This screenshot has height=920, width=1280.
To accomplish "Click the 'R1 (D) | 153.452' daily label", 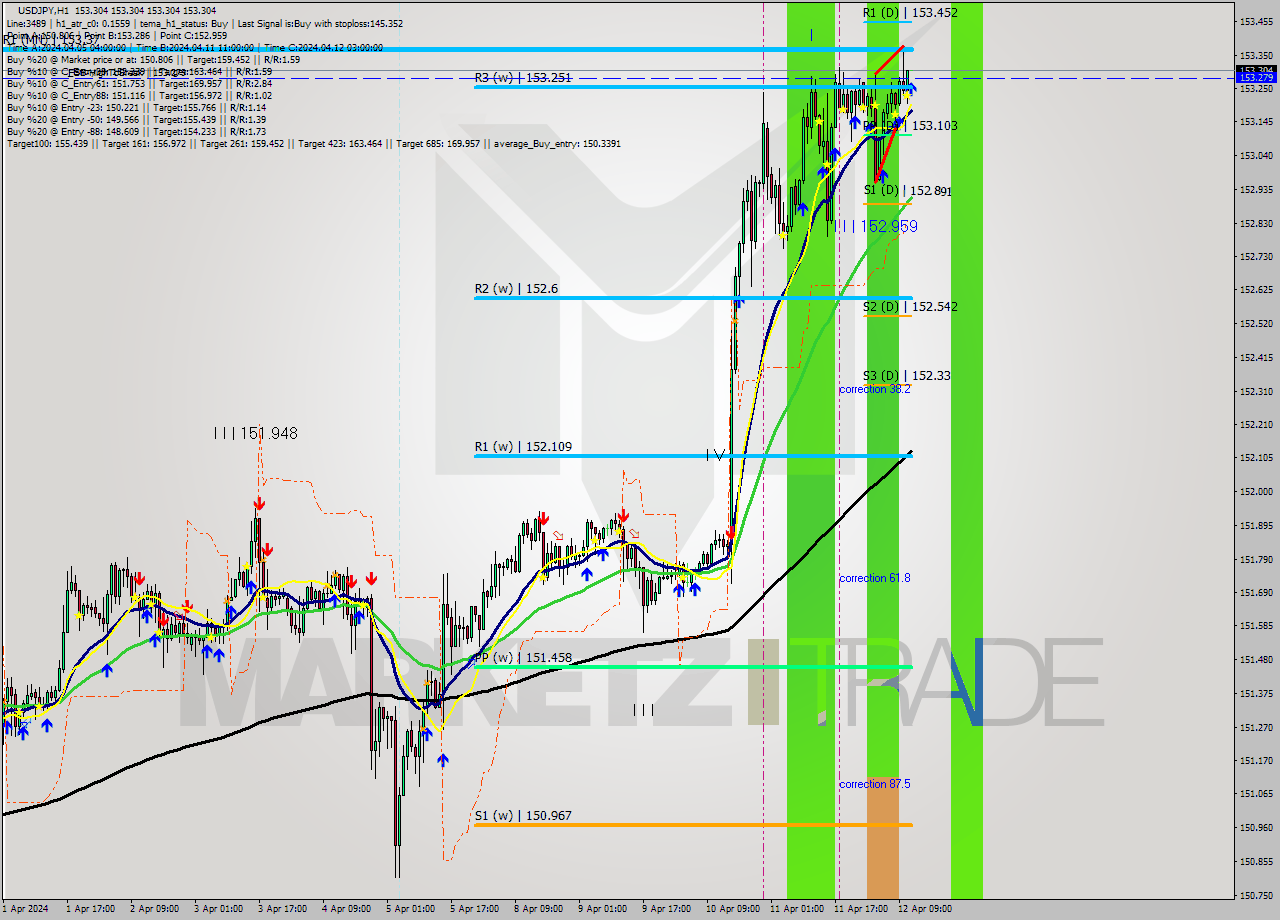I will 910,13.
